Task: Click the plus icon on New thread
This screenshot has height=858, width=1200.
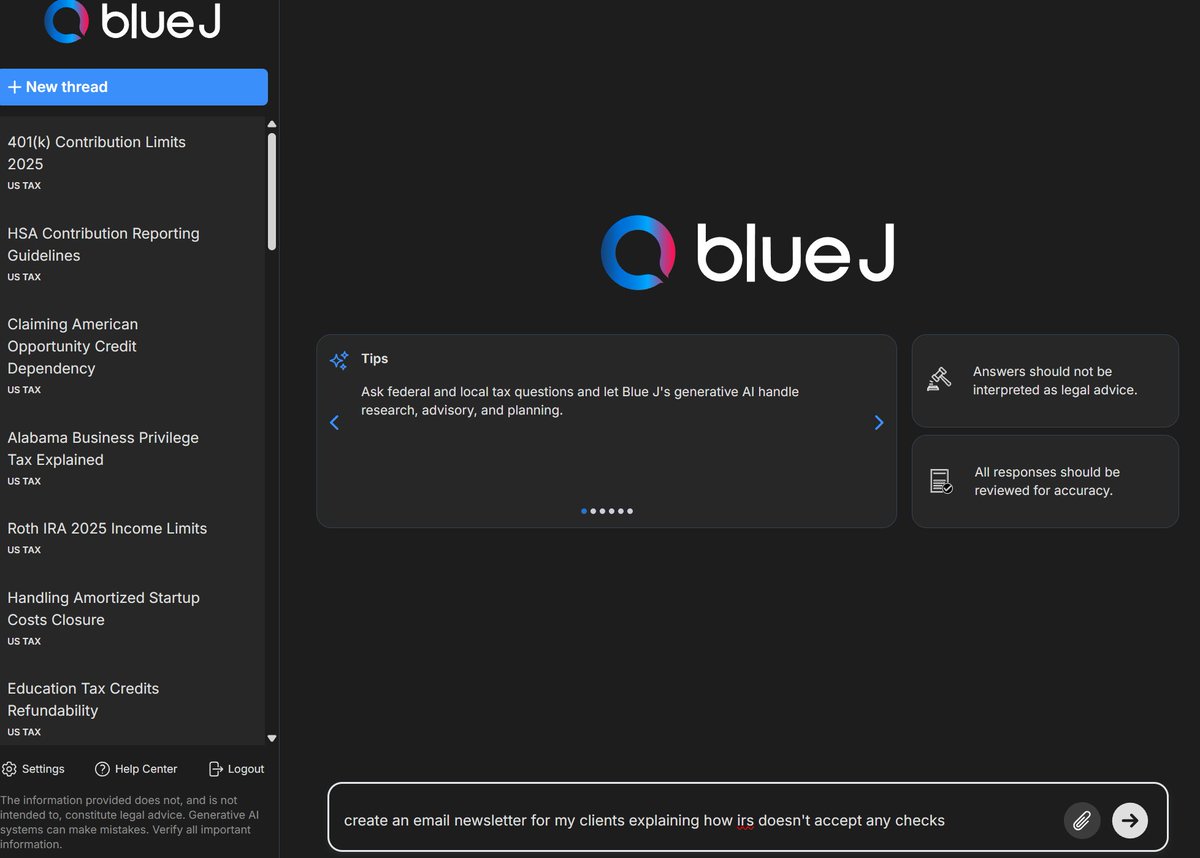Action: click(x=14, y=87)
